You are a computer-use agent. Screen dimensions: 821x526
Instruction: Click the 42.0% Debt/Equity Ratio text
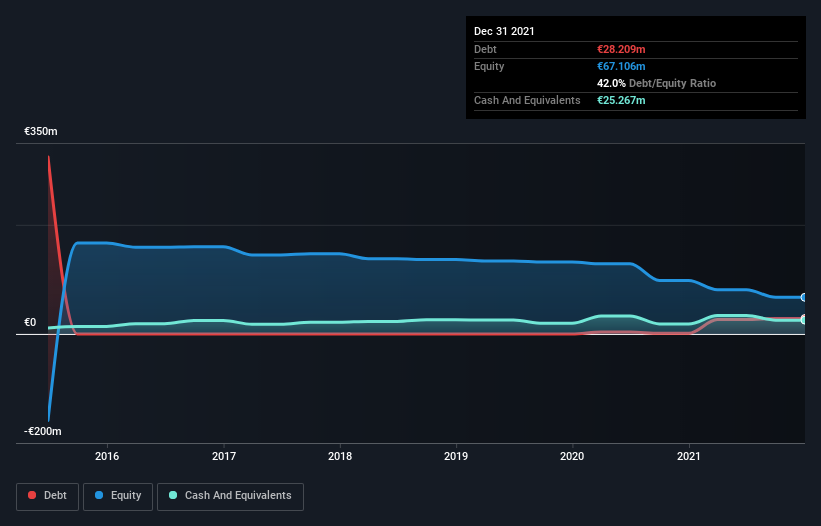pyautogui.click(x=657, y=83)
